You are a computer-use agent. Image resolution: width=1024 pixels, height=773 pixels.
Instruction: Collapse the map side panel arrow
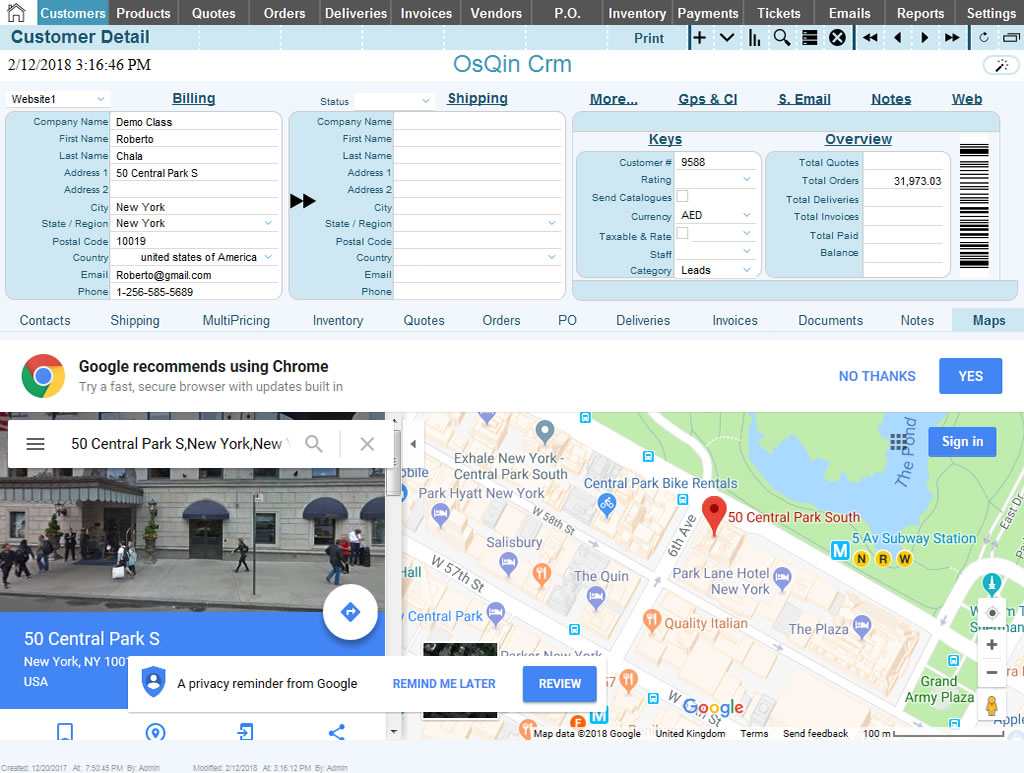(413, 444)
